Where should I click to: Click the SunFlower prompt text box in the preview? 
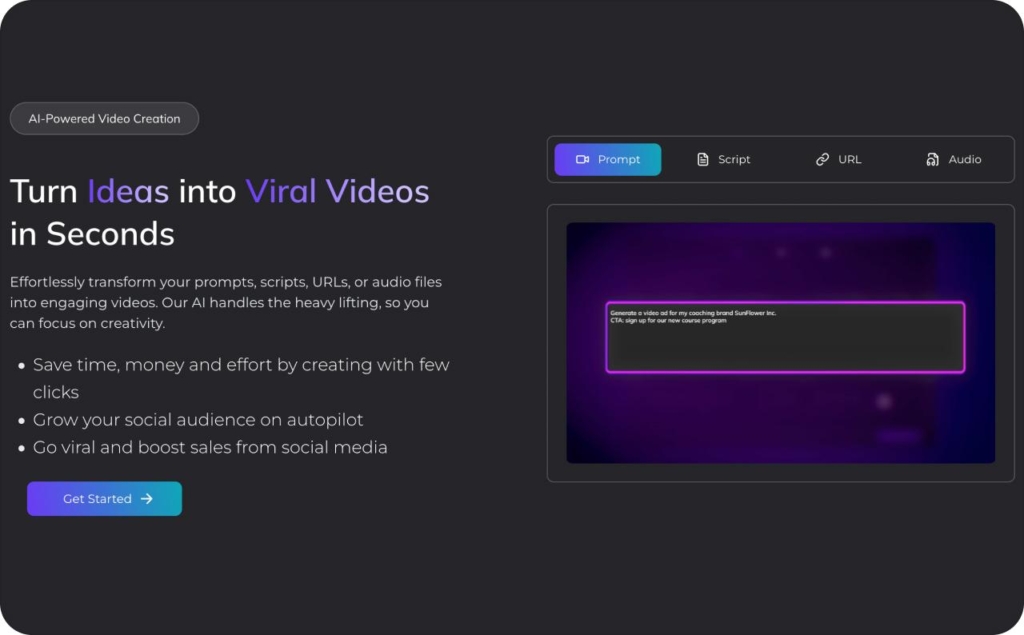[x=785, y=338]
